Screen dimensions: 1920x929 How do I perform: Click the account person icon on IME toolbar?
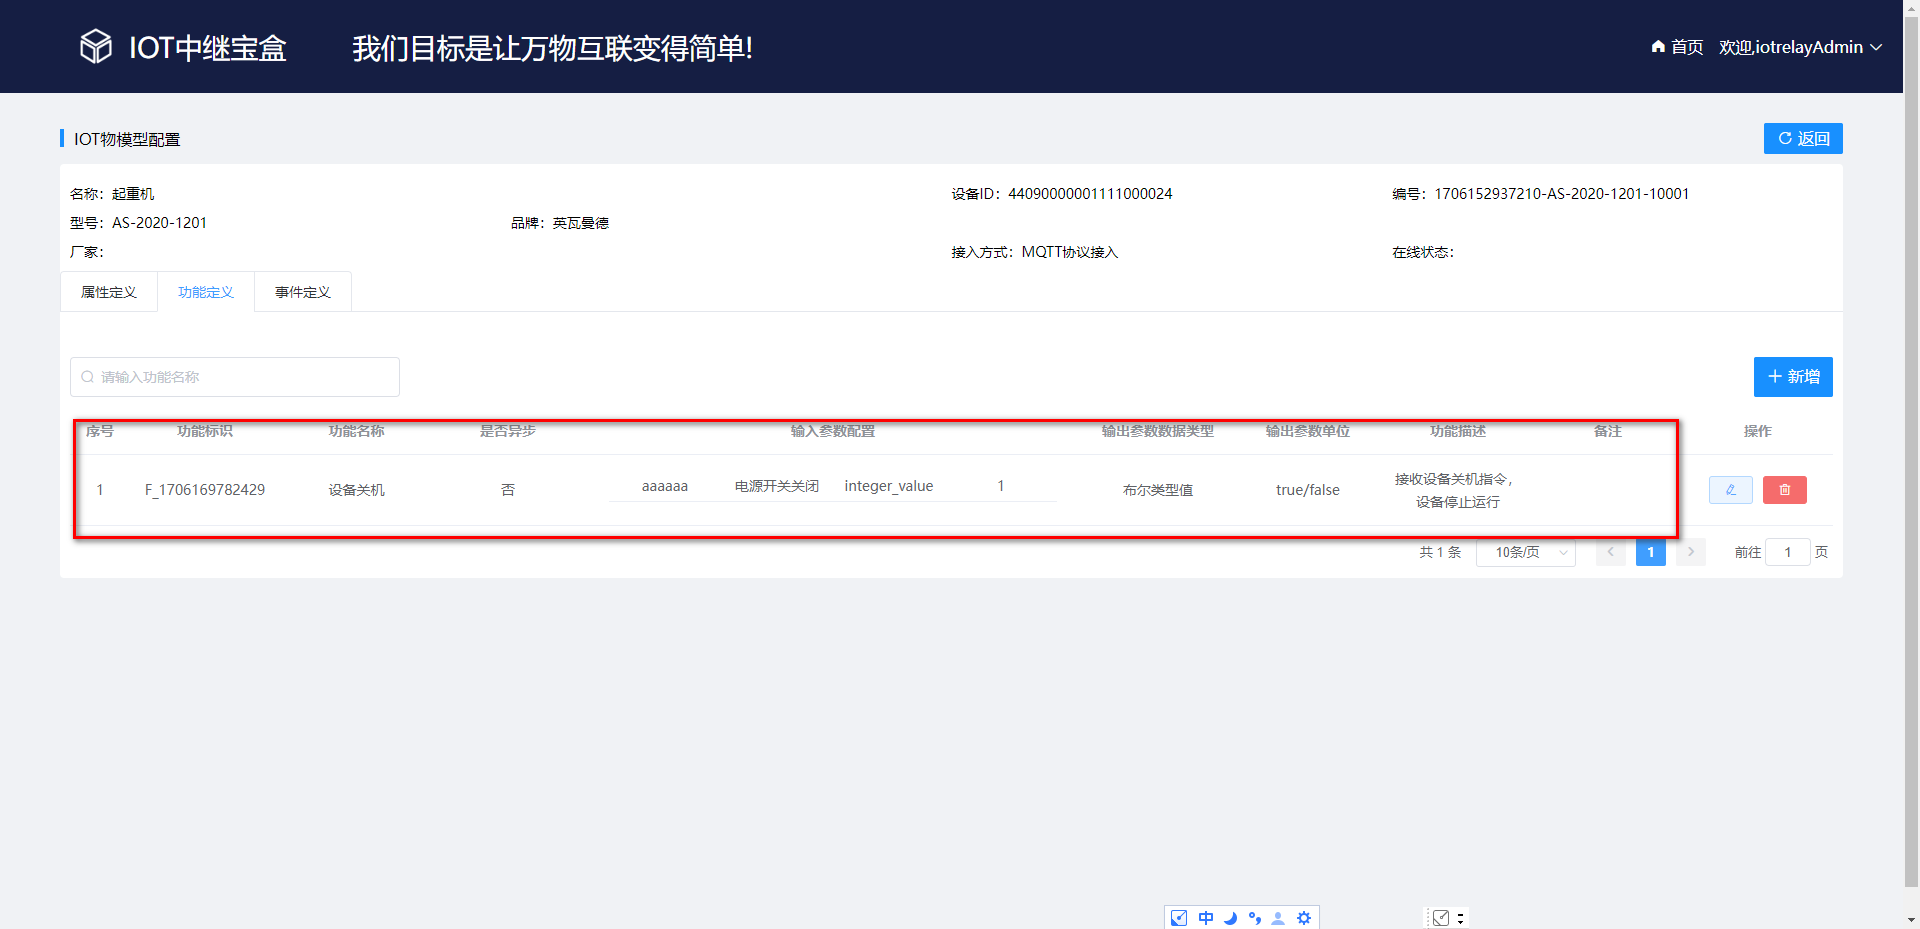click(x=1277, y=917)
